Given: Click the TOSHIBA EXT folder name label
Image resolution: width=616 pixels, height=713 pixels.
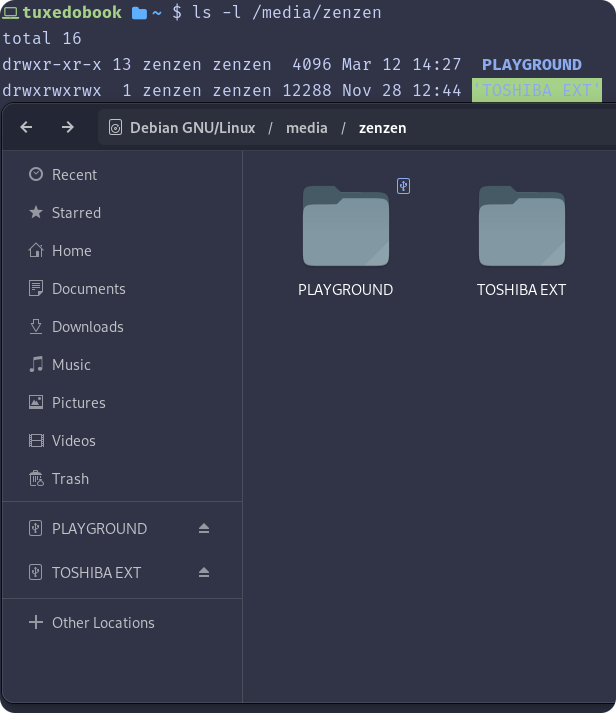Looking at the screenshot, I should click(521, 290).
